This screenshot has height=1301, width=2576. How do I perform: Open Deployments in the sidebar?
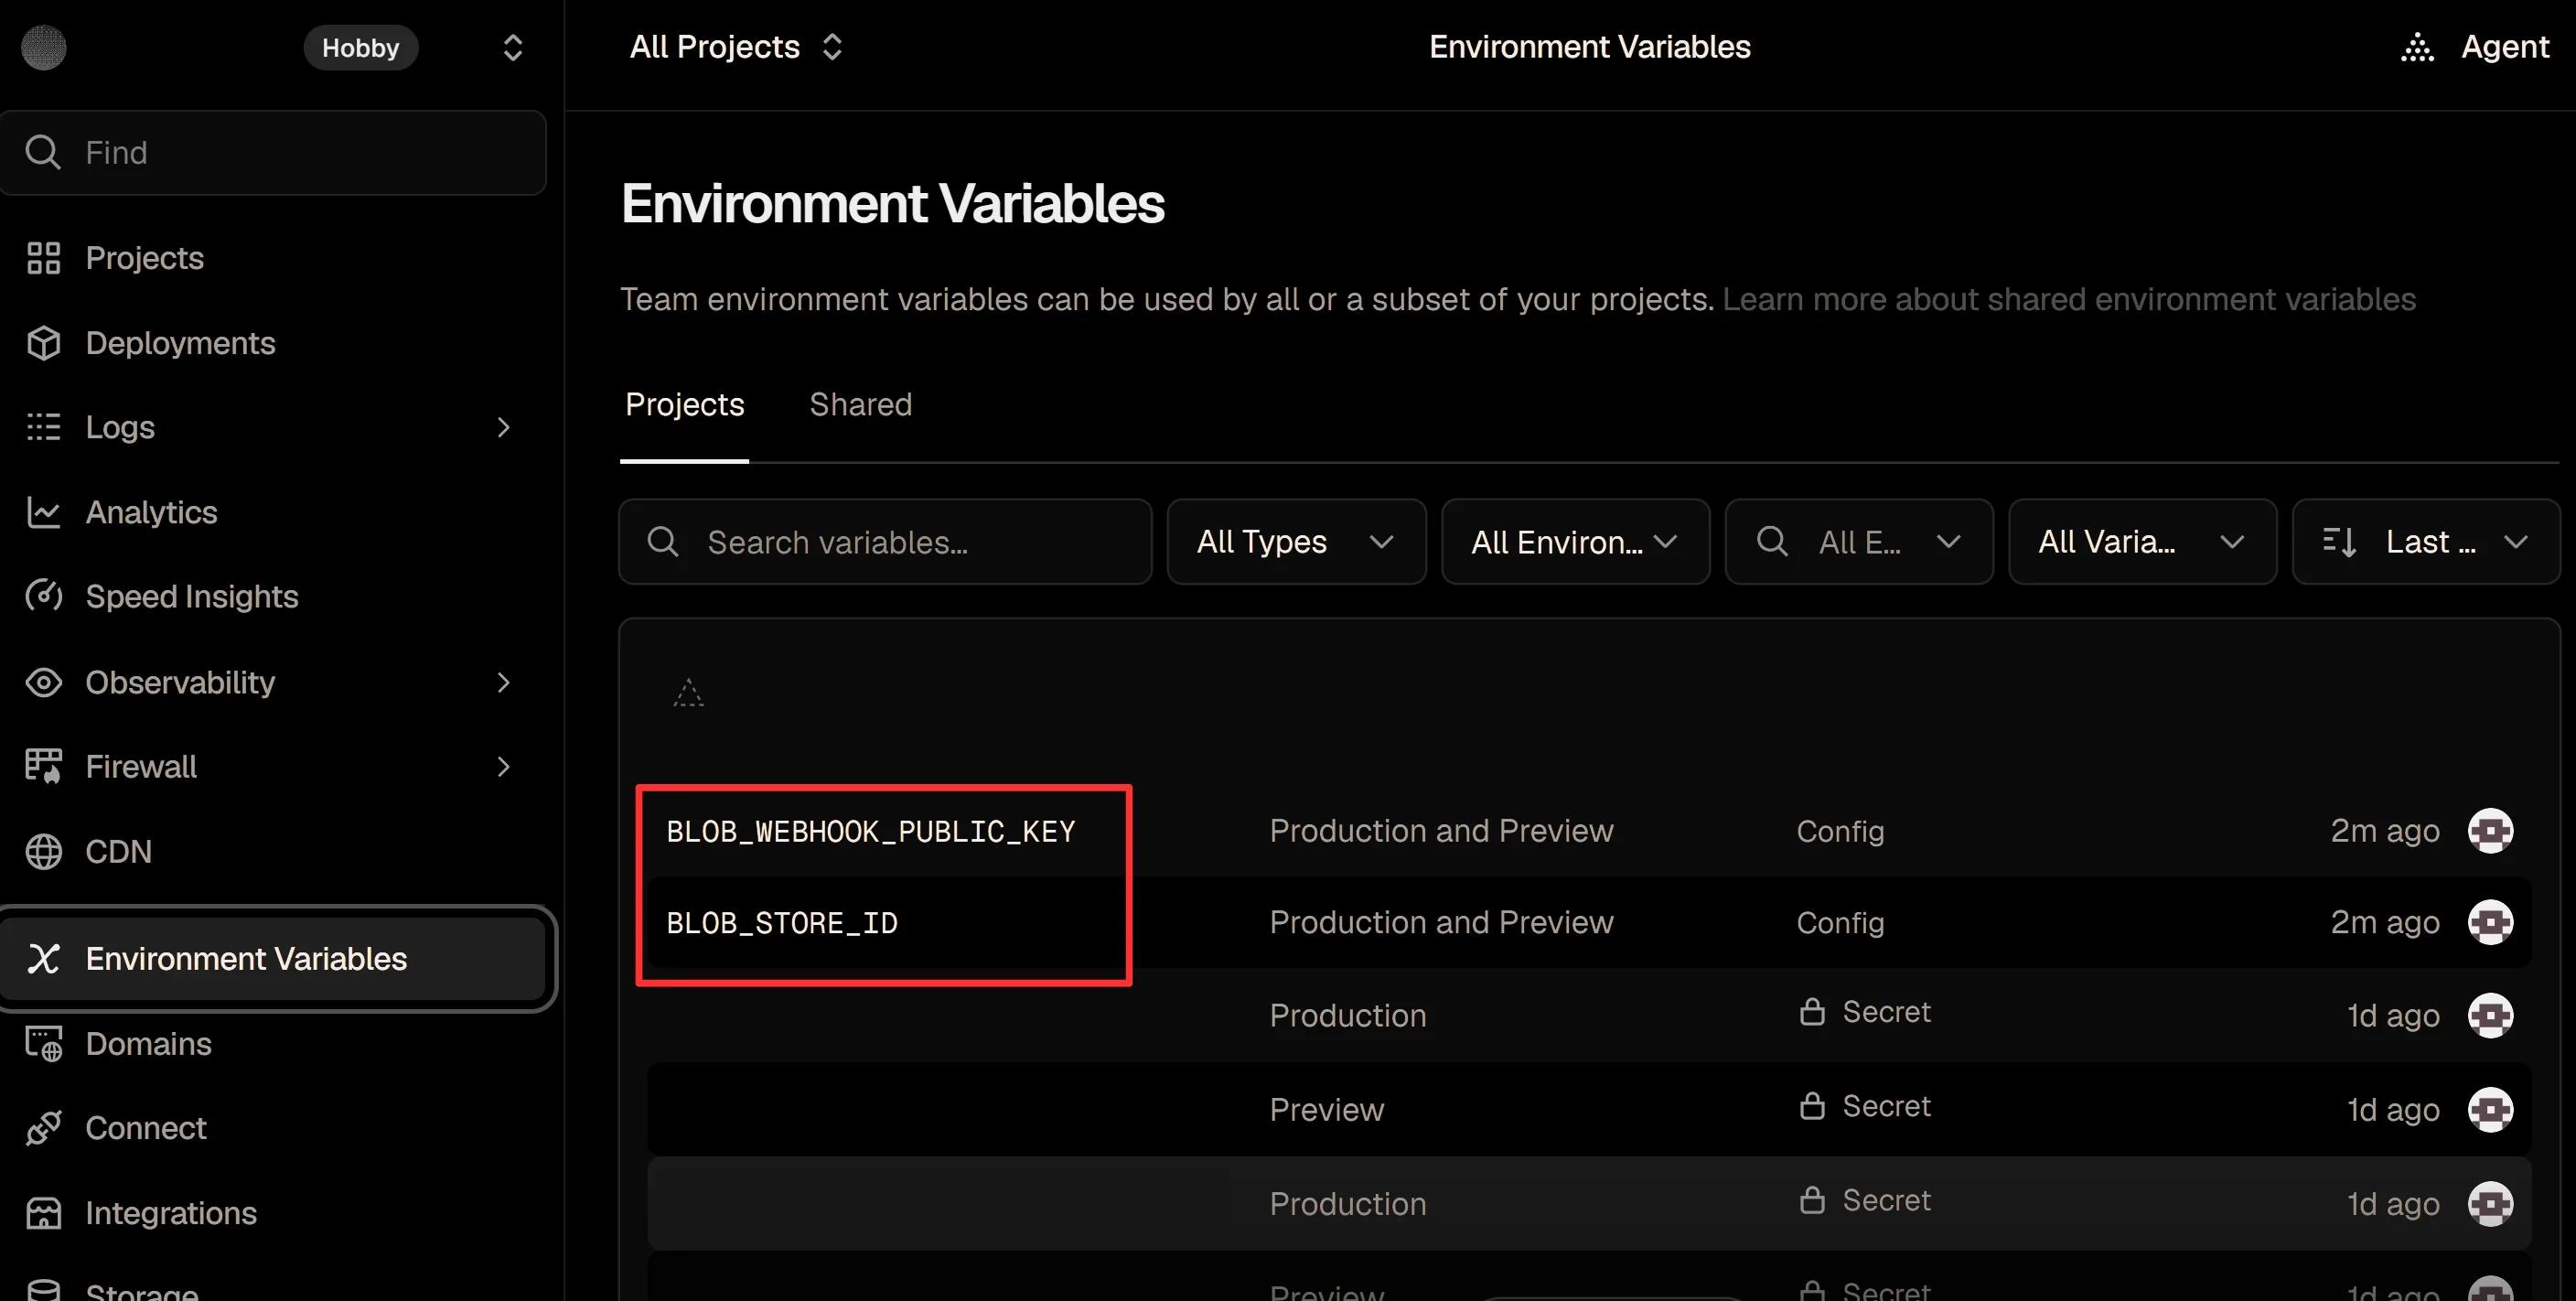[274, 343]
